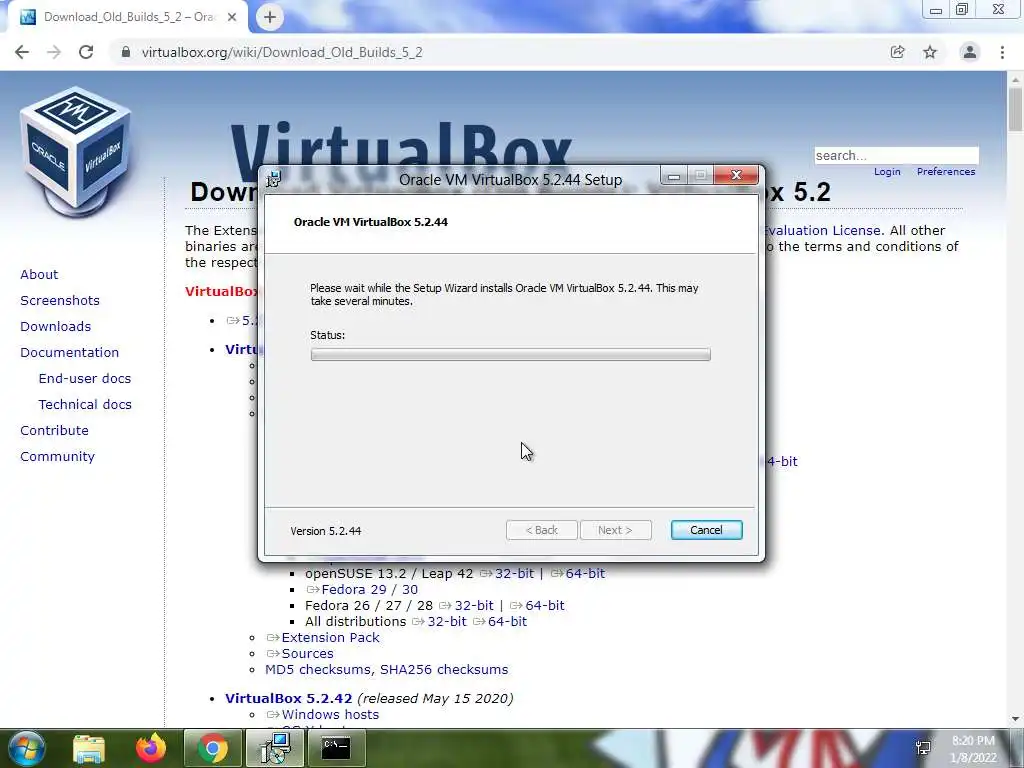Open the Login link
This screenshot has height=768, width=1024.
click(887, 172)
